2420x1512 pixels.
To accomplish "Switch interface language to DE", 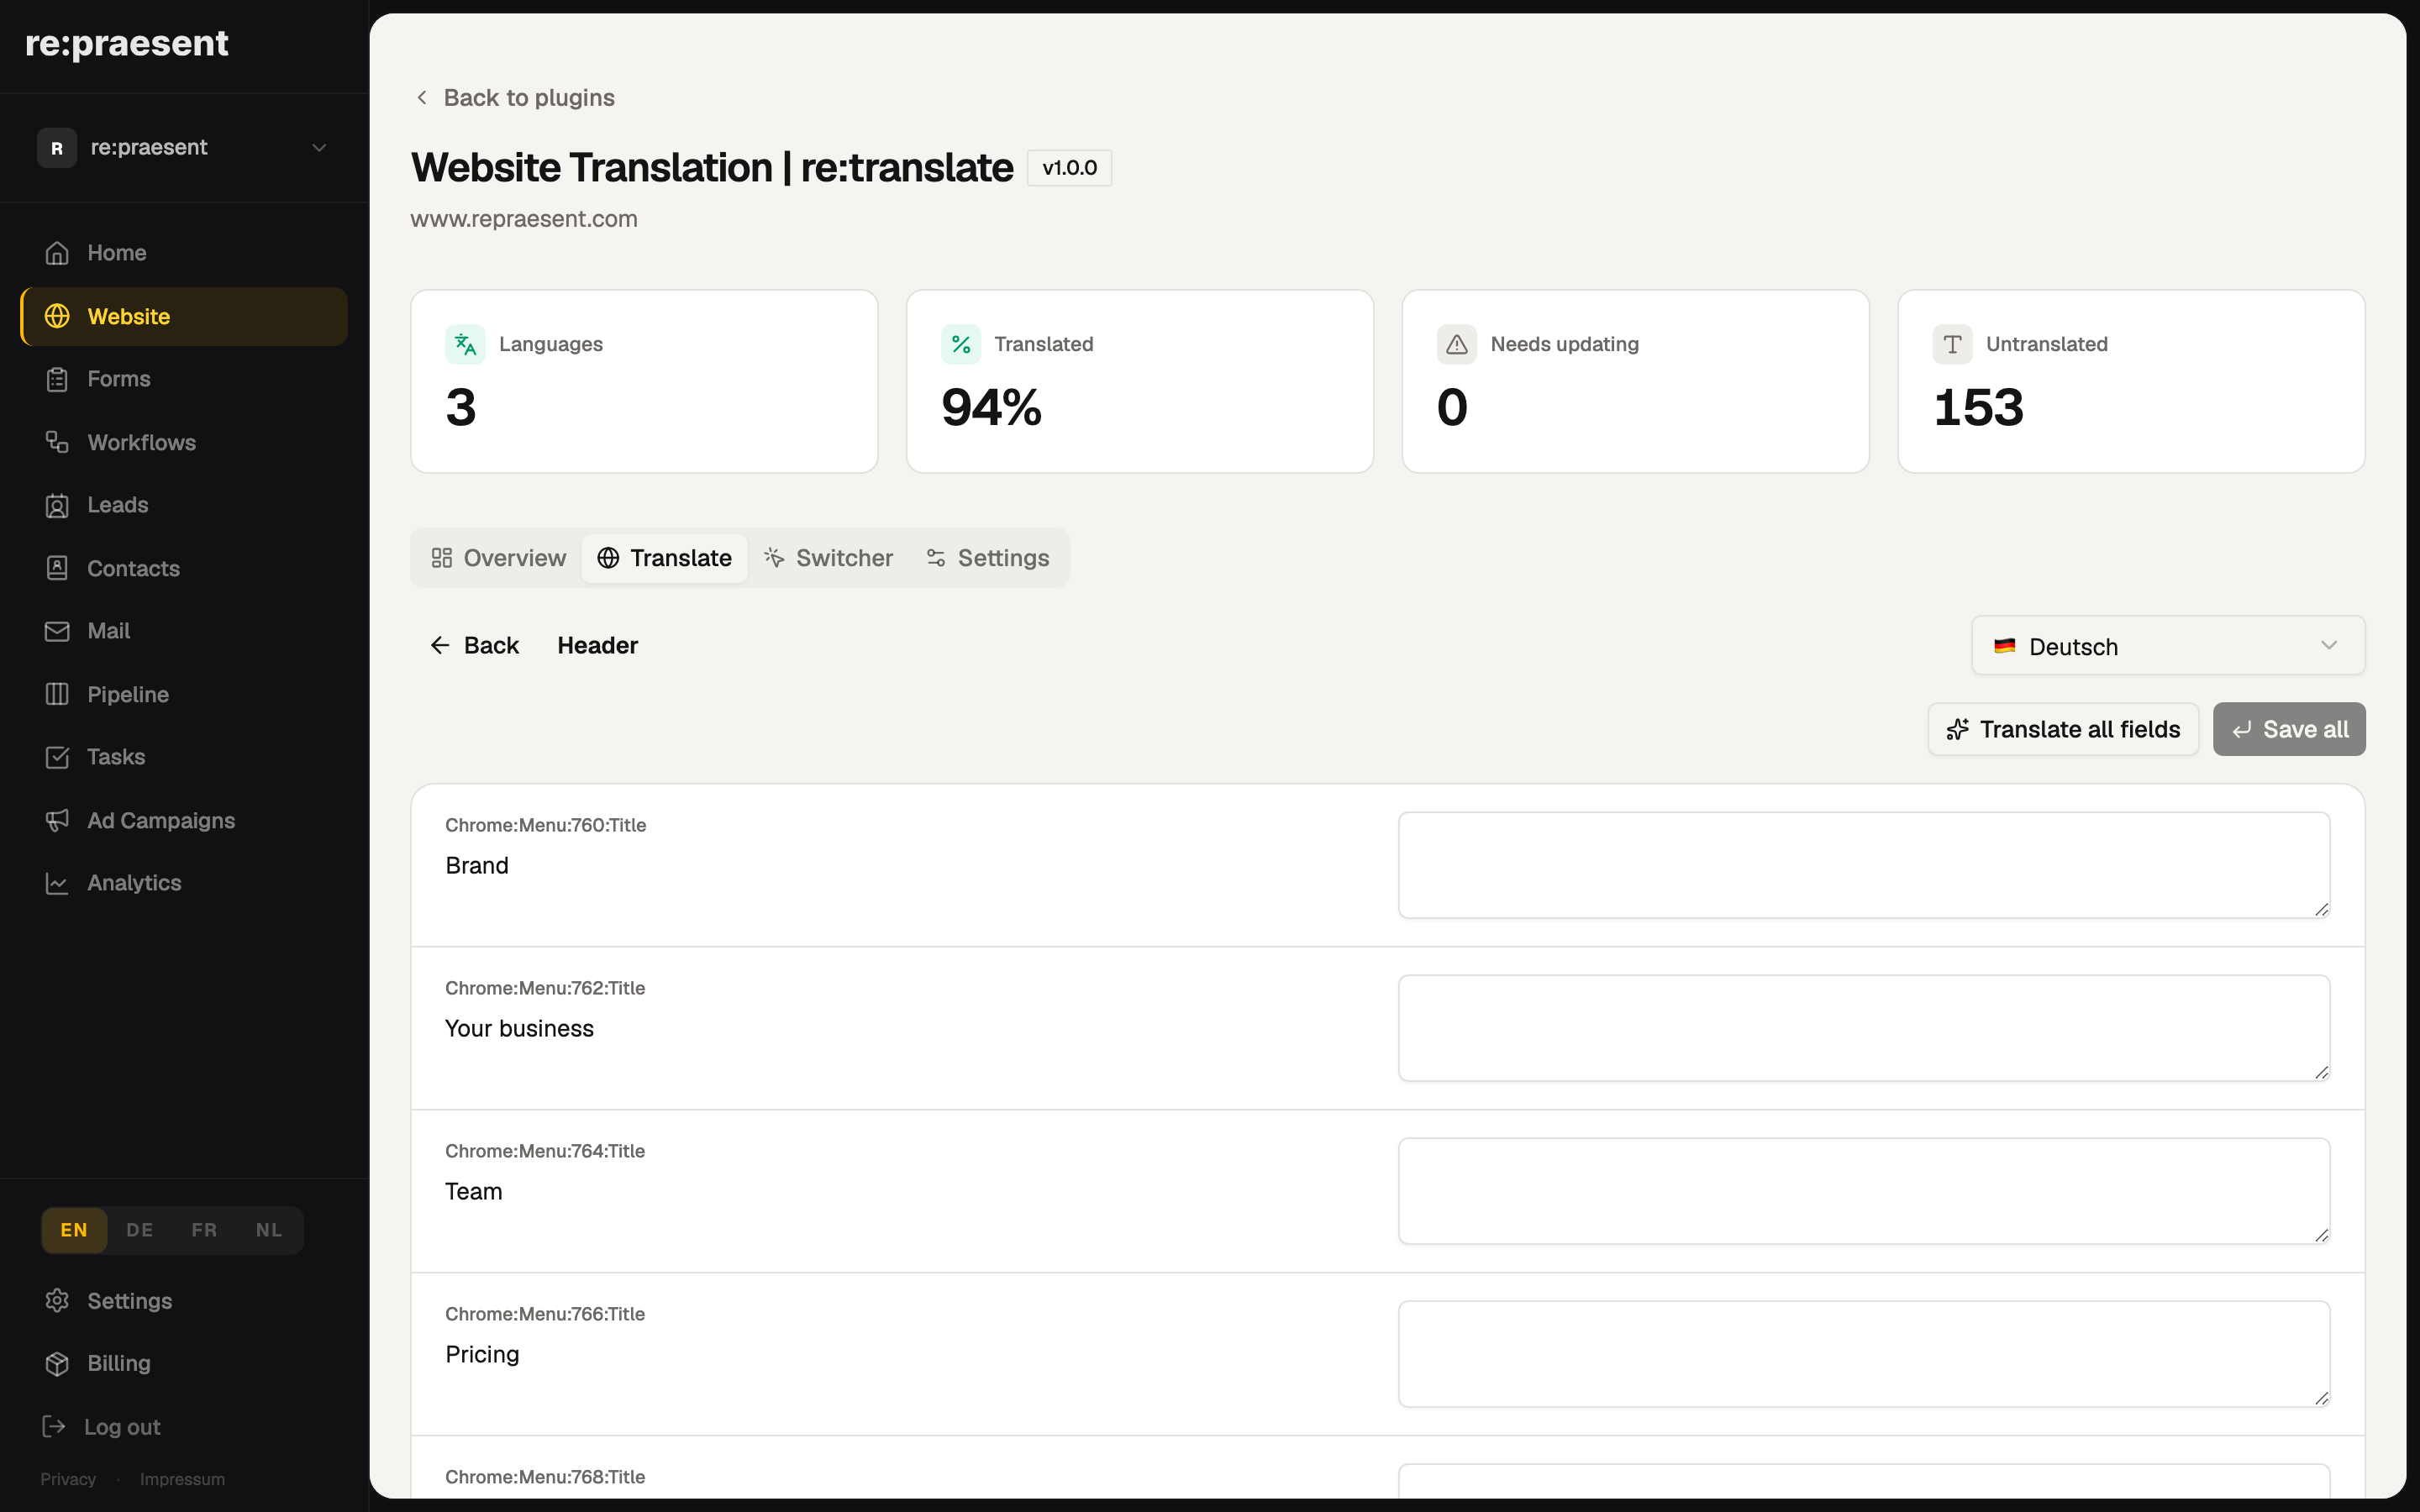I will [140, 1230].
